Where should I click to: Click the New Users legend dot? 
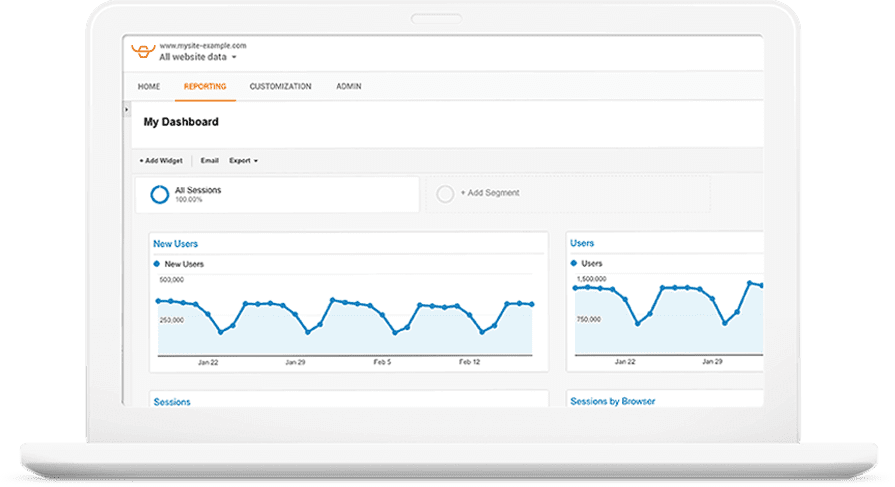tap(156, 264)
